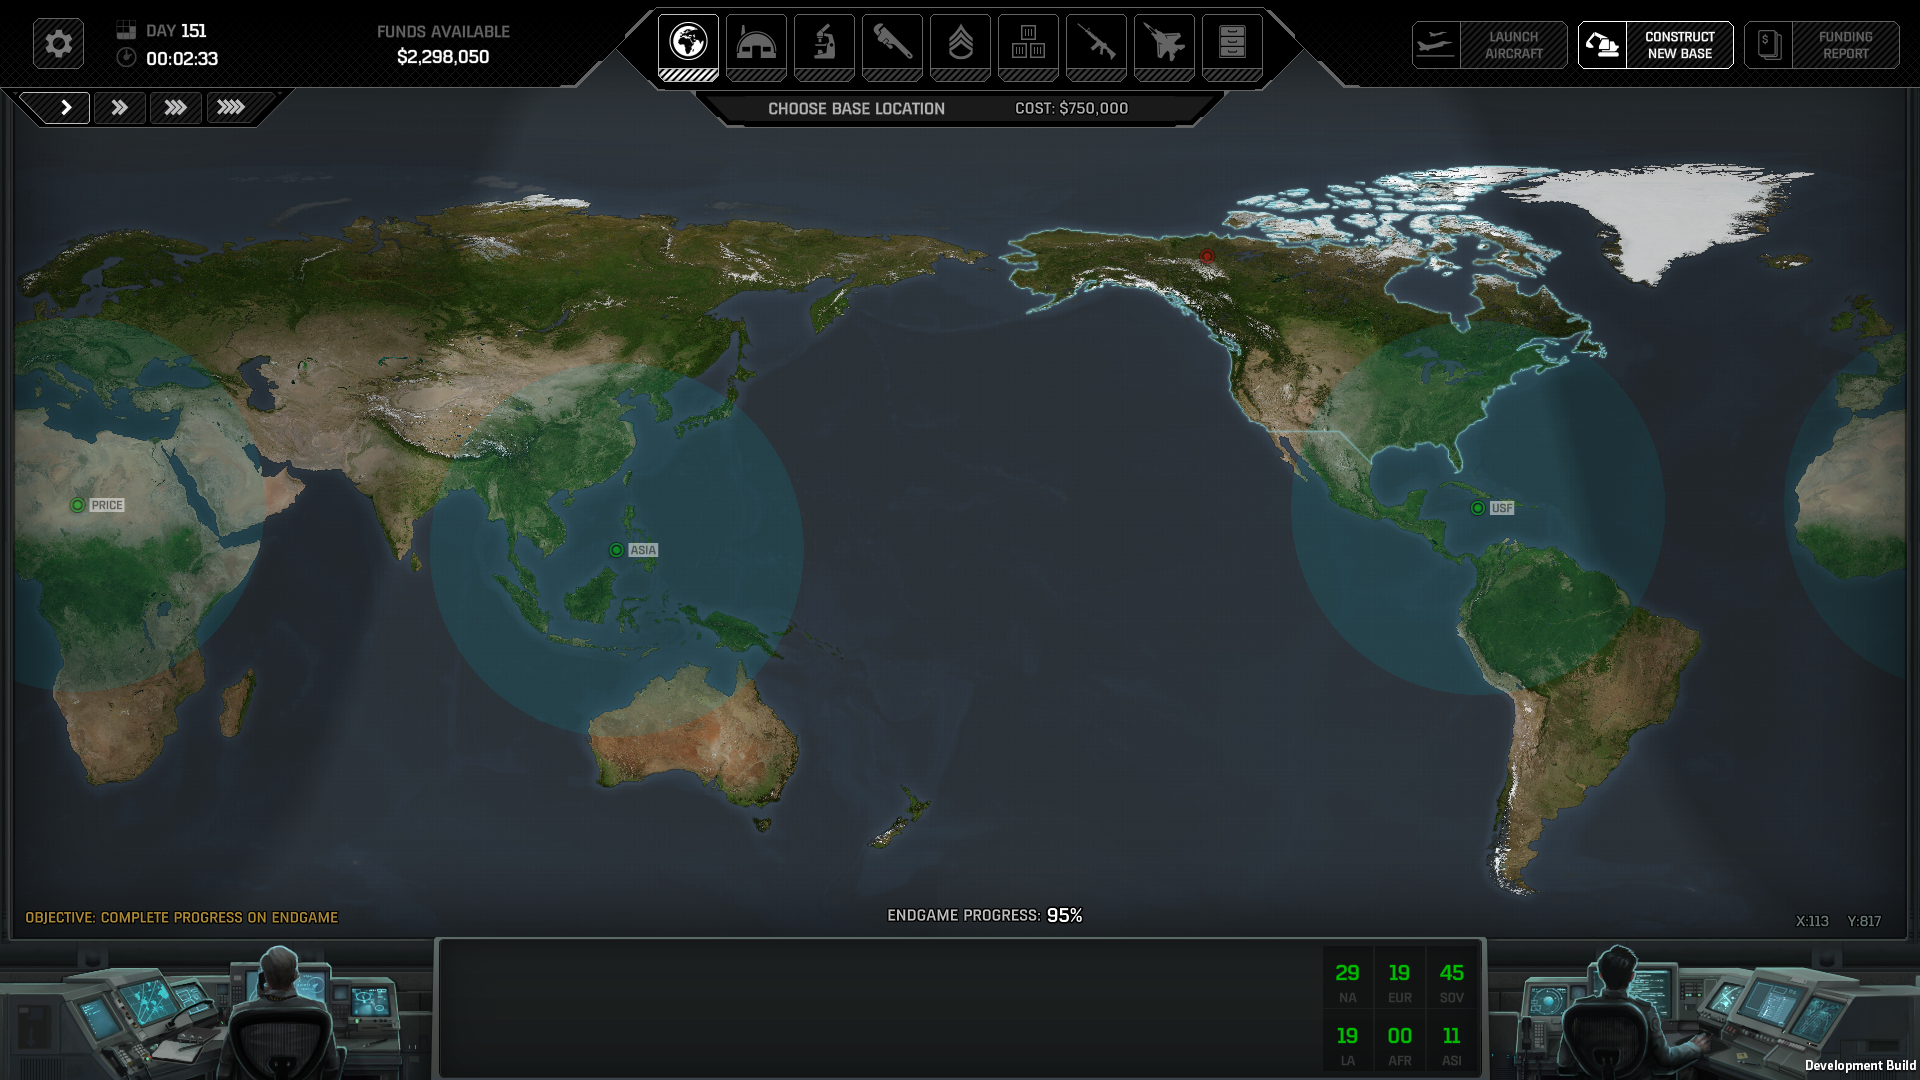The width and height of the screenshot is (1920, 1080).
Task: Set time to double-arrow speed
Action: [120, 107]
